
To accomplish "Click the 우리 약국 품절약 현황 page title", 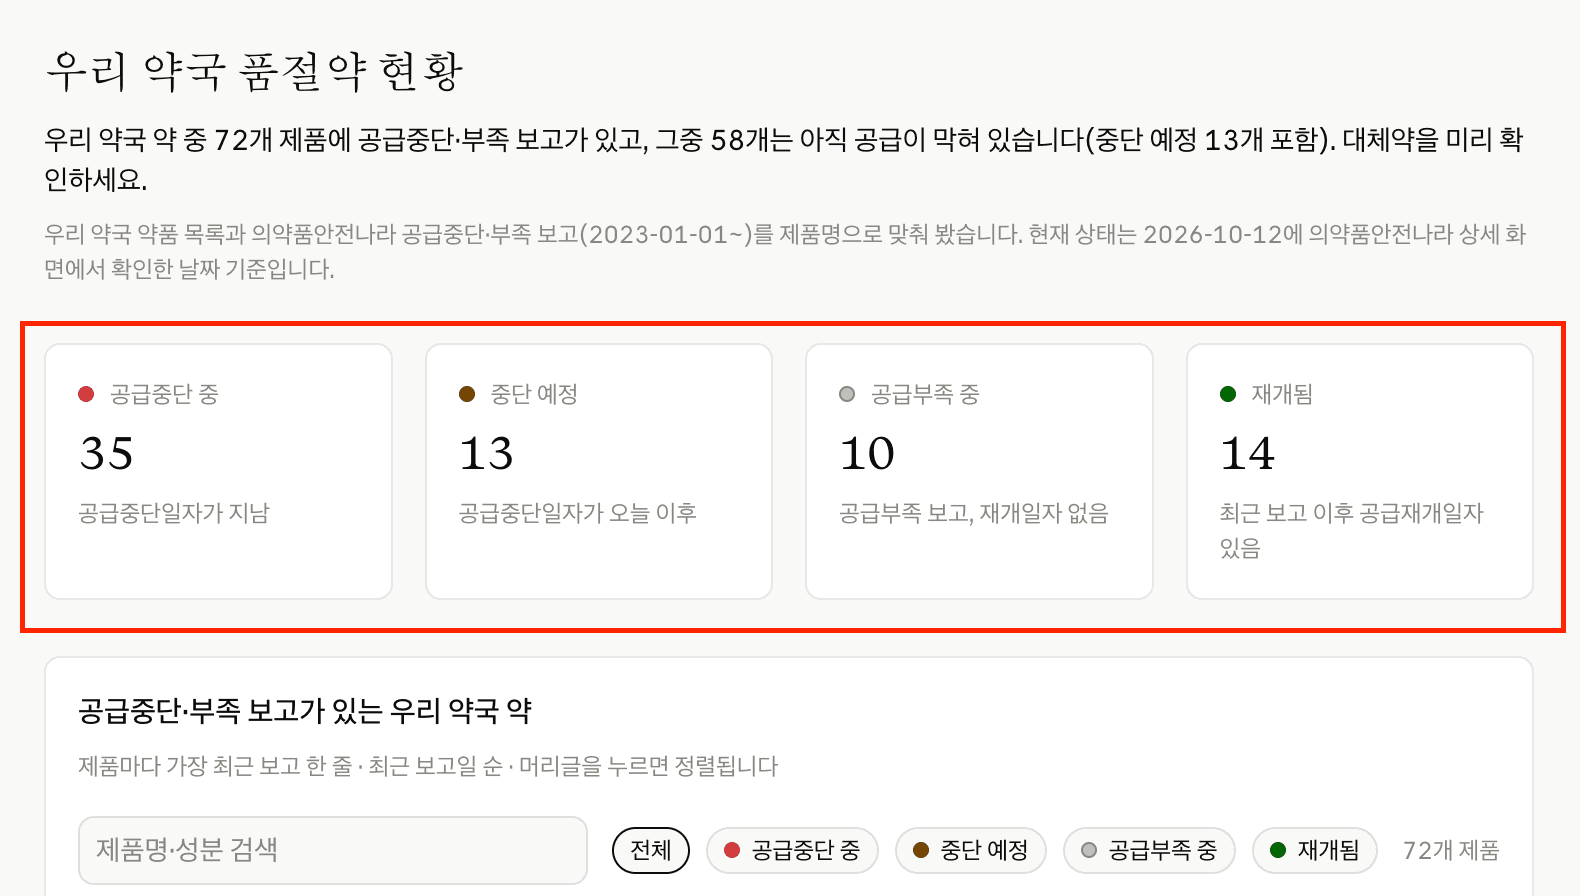I will [x=254, y=71].
